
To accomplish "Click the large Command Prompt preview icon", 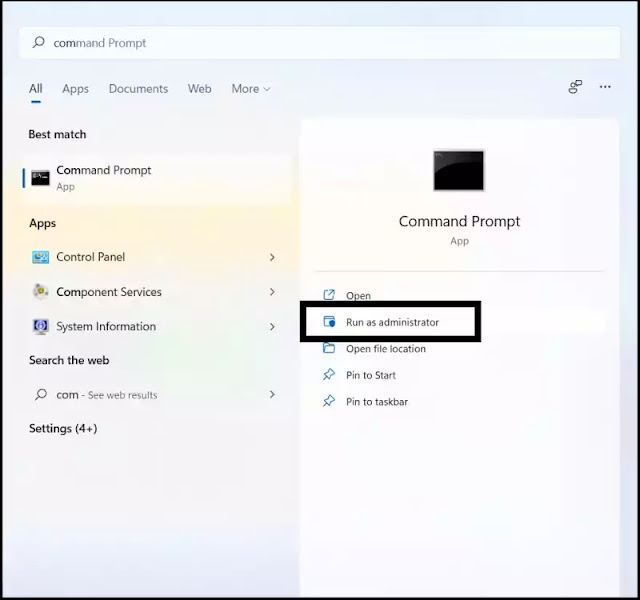I will point(459,170).
